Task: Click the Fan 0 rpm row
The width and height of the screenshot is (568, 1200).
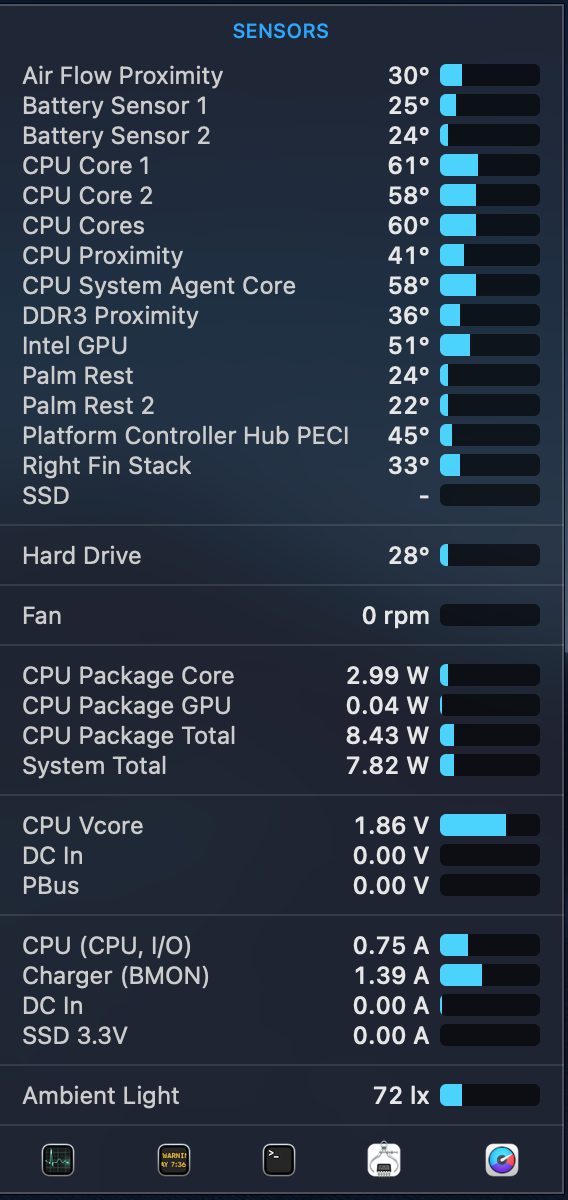Action: coord(281,615)
